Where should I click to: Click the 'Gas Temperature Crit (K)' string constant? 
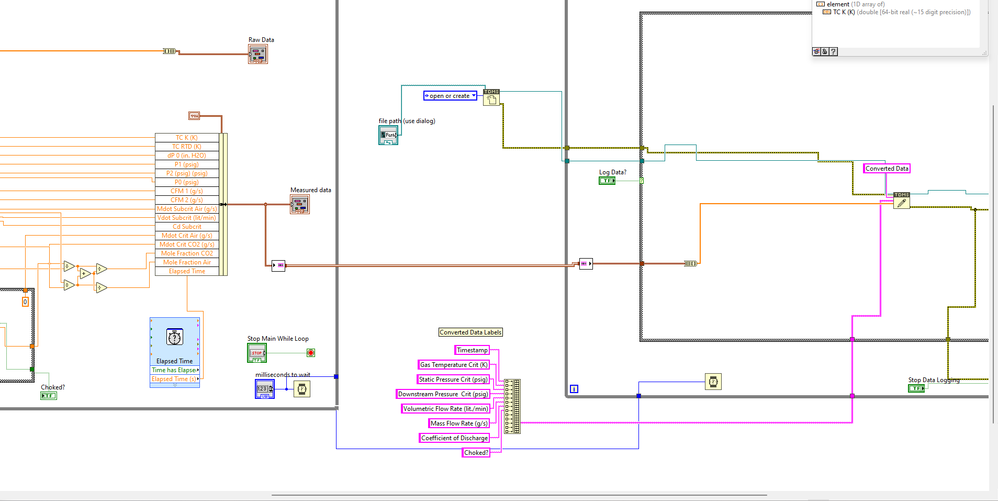click(454, 365)
